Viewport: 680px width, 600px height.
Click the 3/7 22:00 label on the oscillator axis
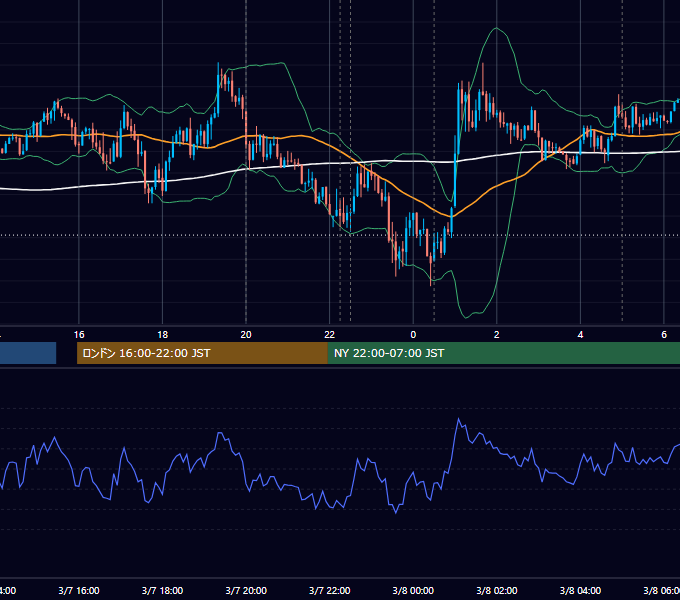330,590
